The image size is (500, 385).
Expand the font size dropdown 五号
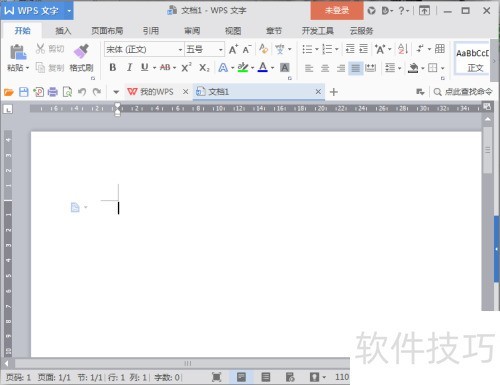click(x=204, y=49)
